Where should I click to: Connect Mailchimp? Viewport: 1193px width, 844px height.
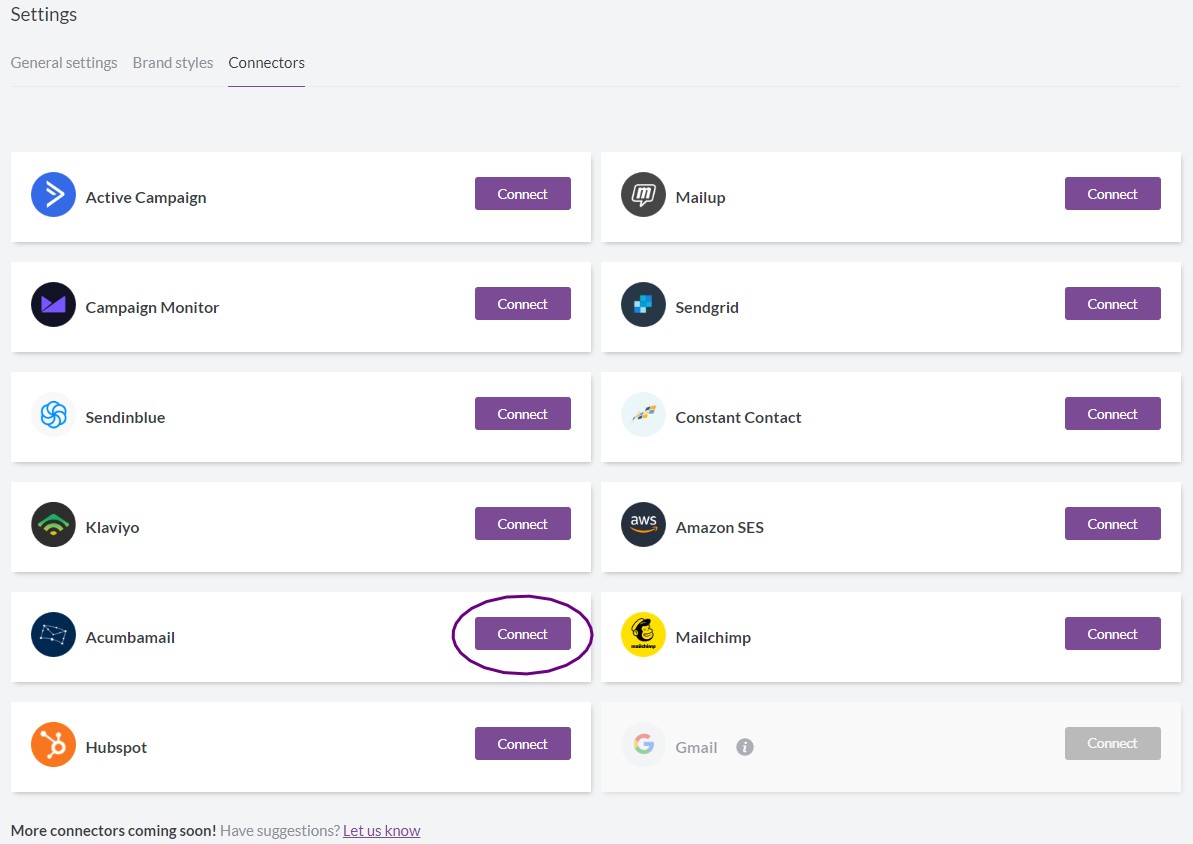click(1112, 634)
